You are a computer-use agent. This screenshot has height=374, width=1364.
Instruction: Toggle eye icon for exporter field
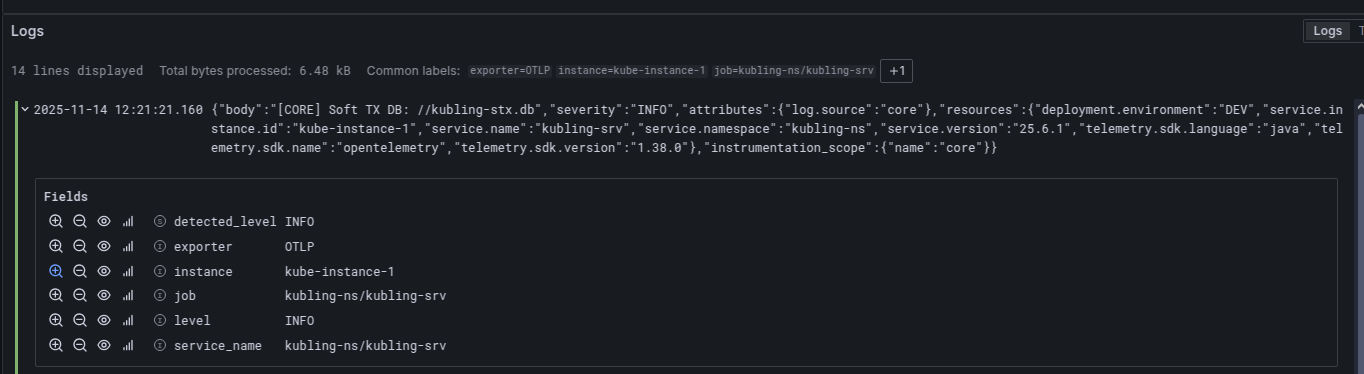[x=104, y=246]
